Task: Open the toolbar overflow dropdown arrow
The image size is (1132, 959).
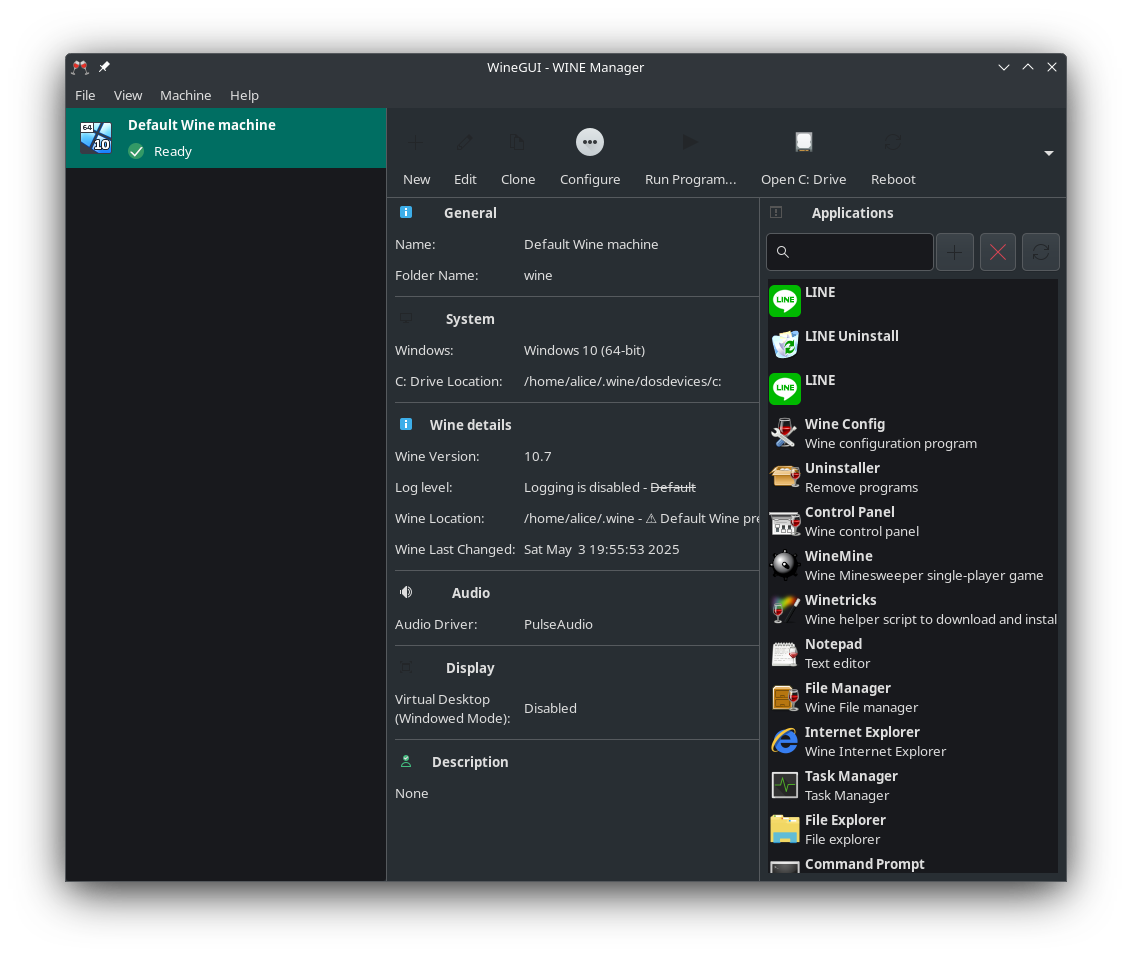Action: pyautogui.click(x=1048, y=152)
